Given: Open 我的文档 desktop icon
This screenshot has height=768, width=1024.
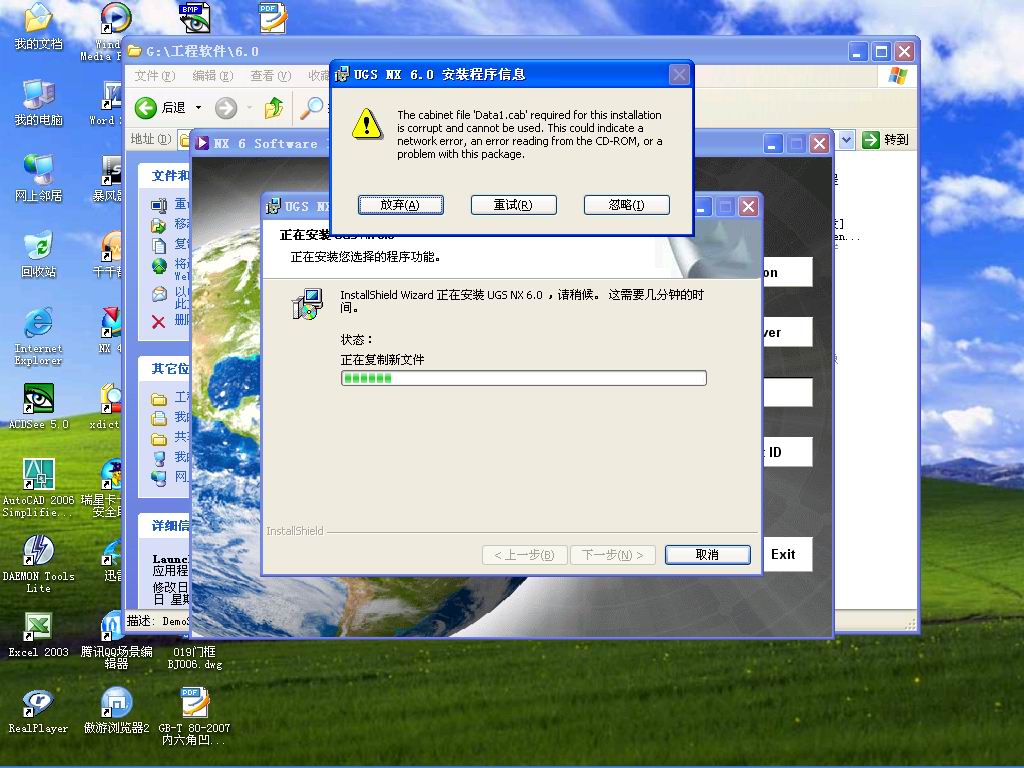Looking at the screenshot, I should (x=38, y=27).
